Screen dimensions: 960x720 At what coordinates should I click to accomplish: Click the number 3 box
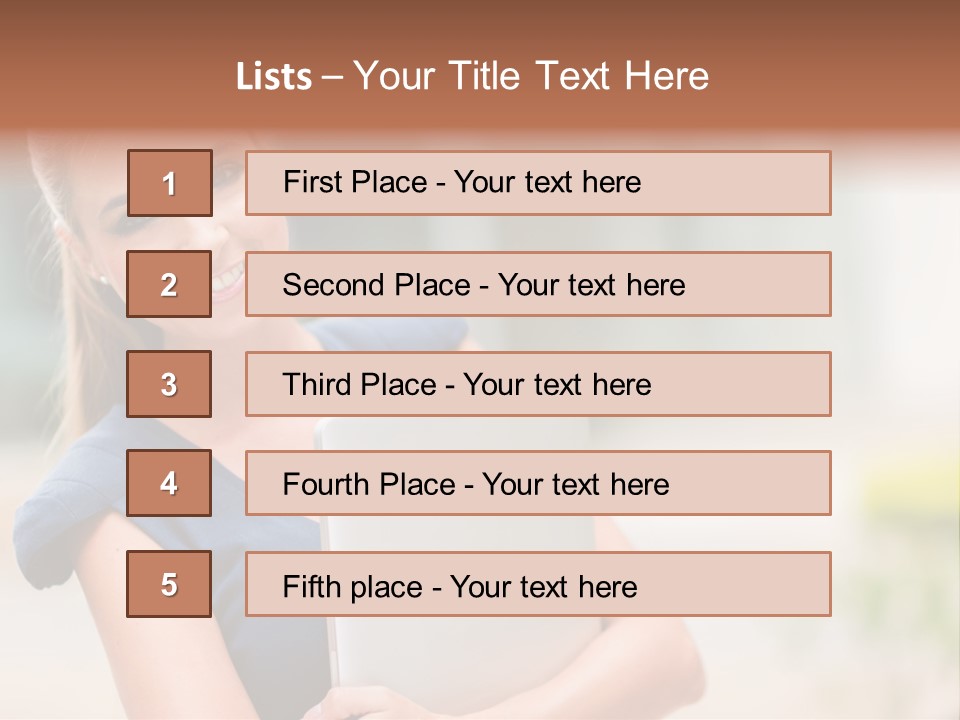pos(169,384)
